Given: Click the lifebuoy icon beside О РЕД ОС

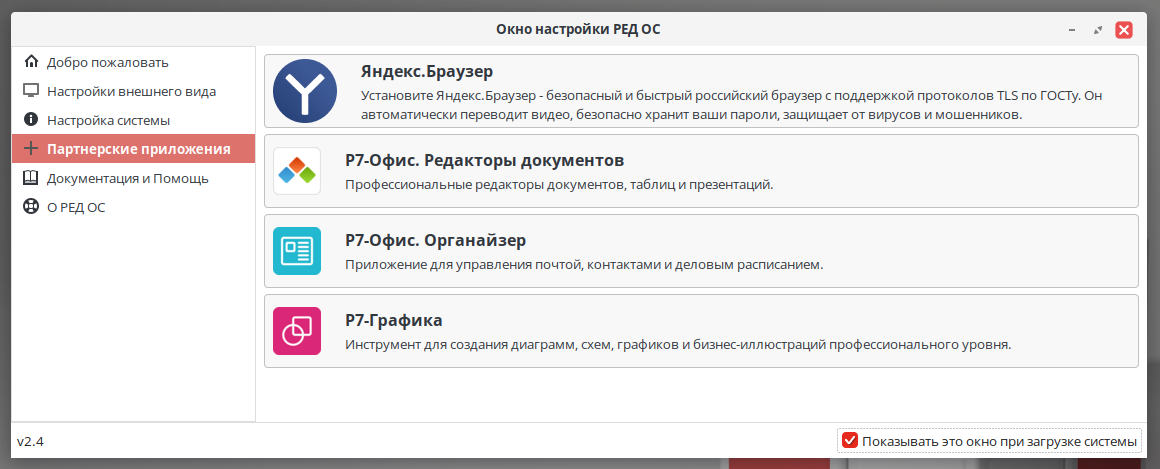Looking at the screenshot, I should (x=31, y=207).
